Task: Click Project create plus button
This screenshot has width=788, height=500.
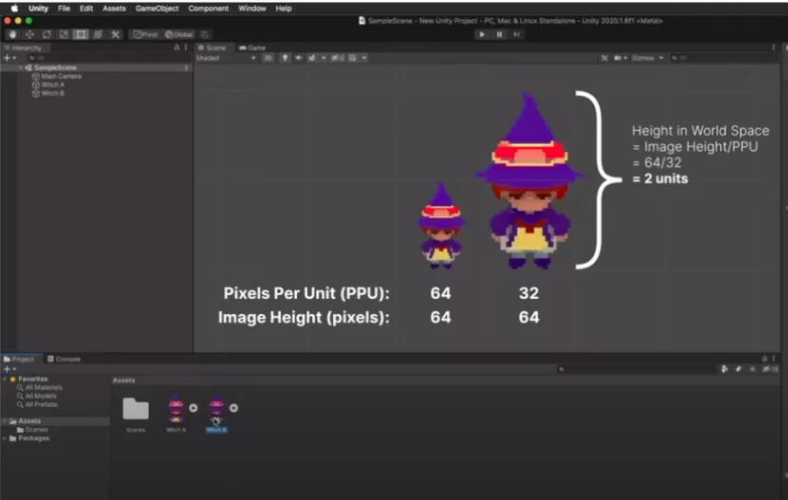Action: coord(10,369)
